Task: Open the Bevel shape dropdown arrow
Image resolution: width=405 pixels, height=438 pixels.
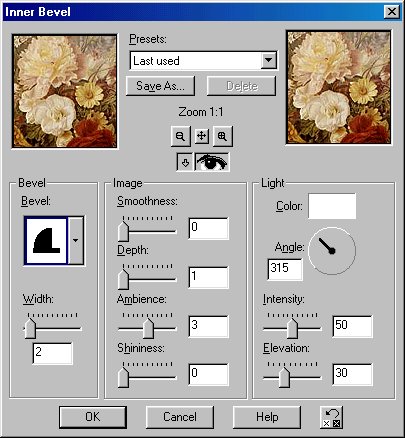Action: (x=76, y=240)
